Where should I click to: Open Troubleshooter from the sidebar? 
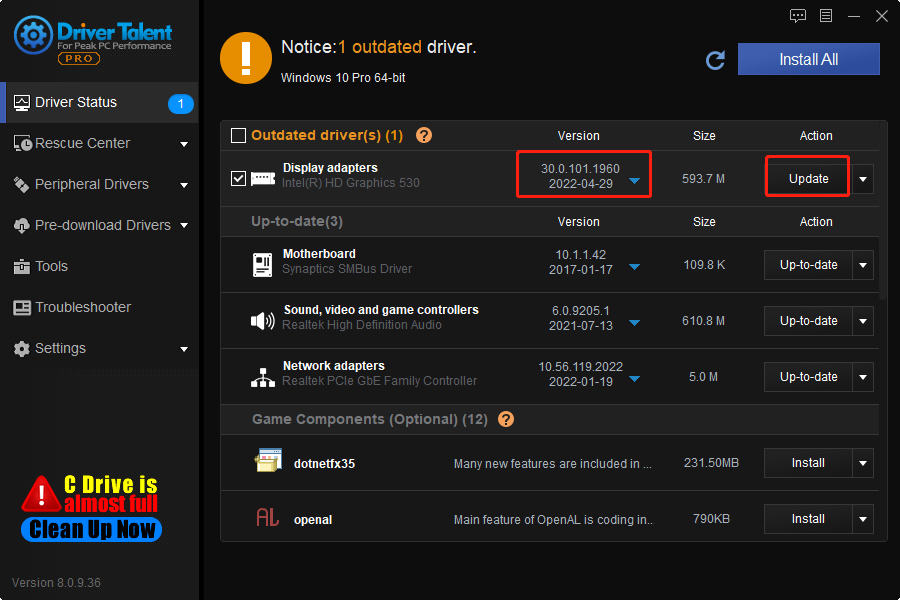[x=99, y=308]
